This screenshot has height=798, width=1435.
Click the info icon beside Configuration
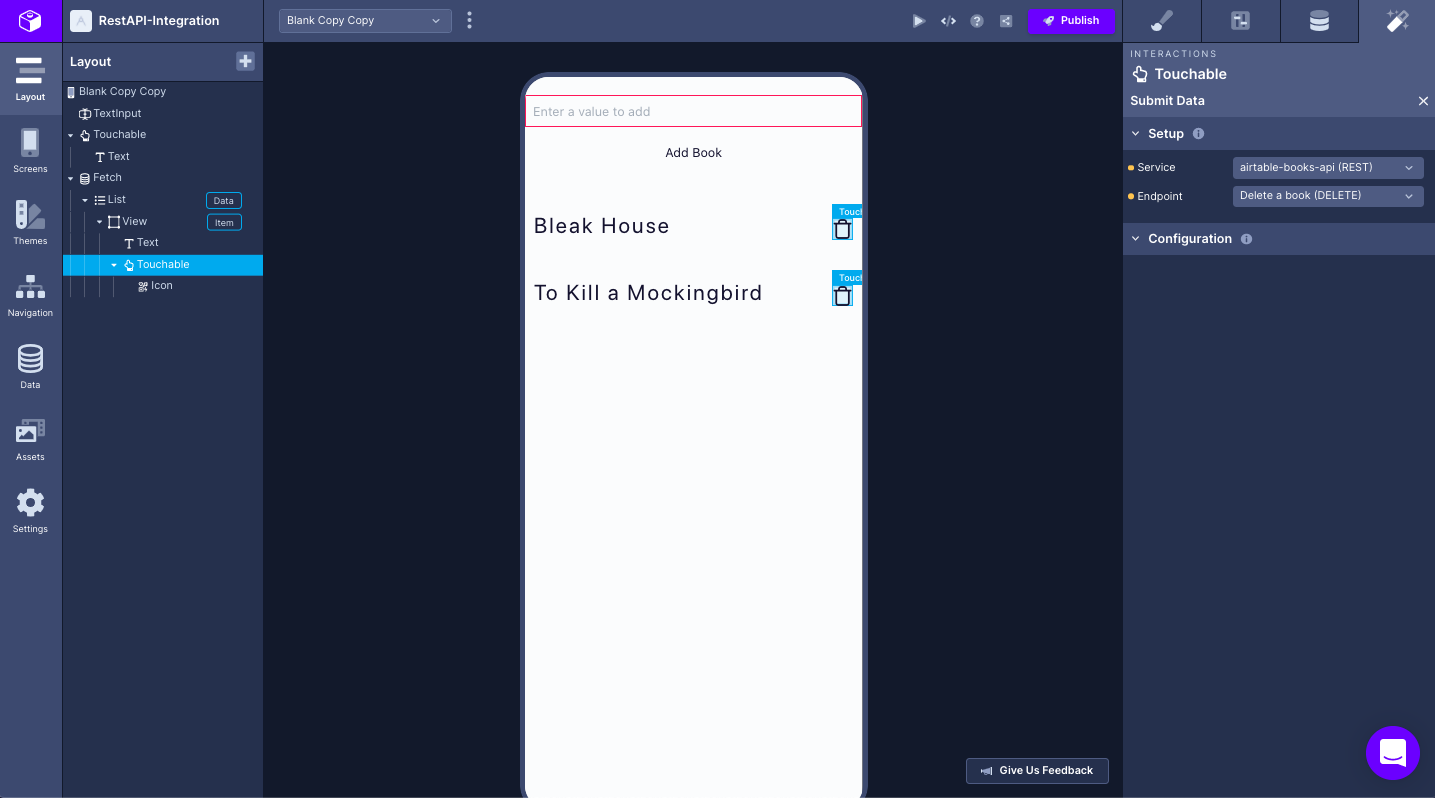click(1246, 239)
